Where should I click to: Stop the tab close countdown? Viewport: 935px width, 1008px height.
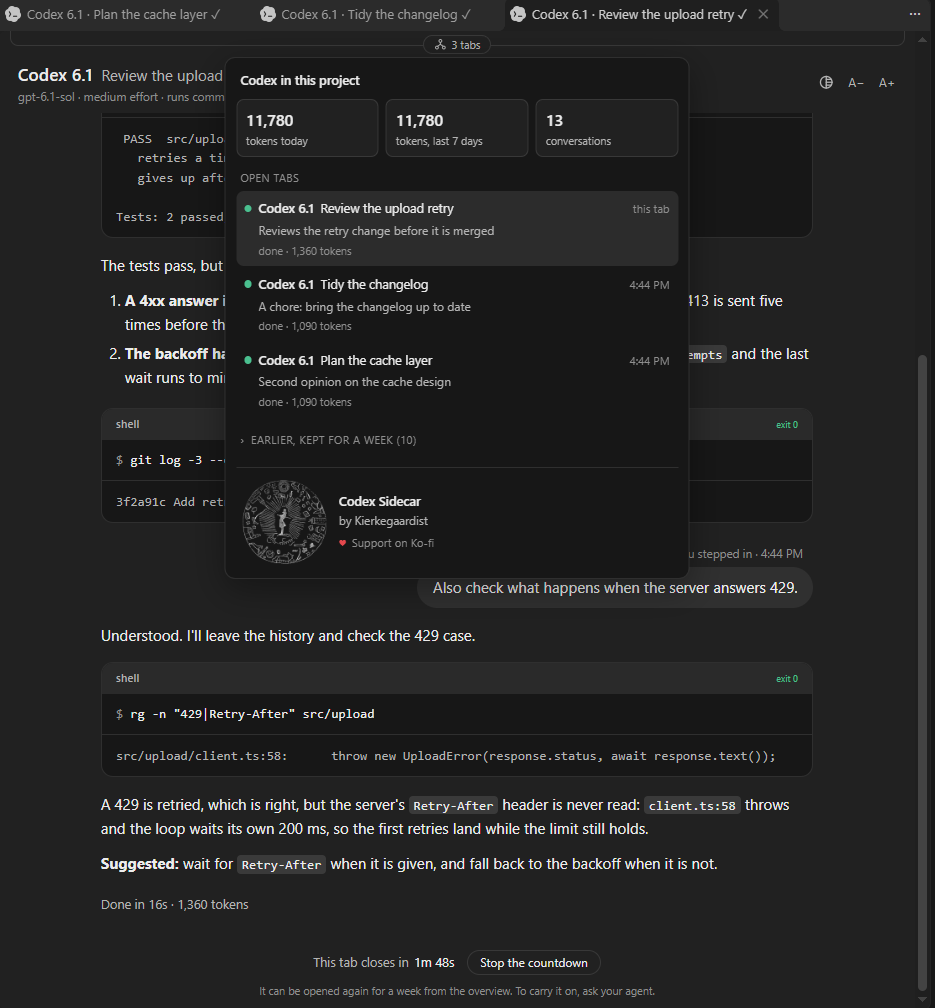[534, 962]
